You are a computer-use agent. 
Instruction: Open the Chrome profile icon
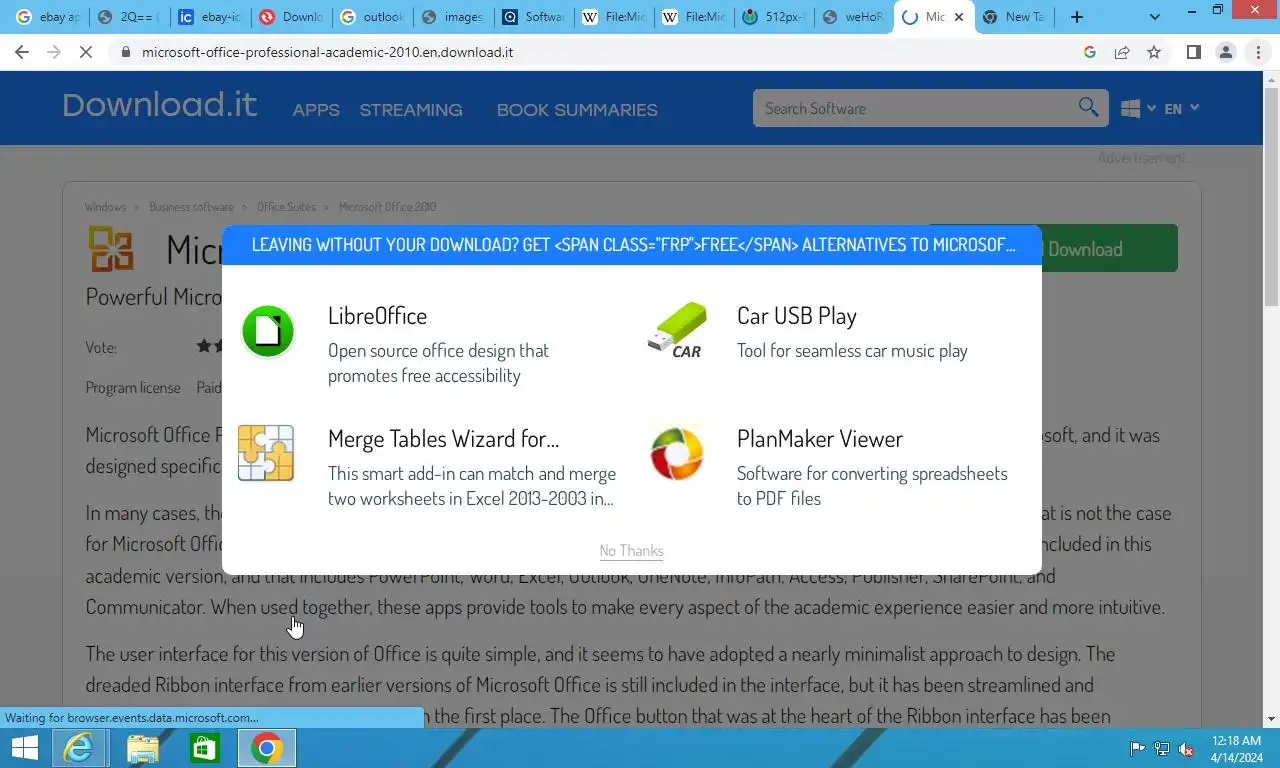[x=1226, y=52]
